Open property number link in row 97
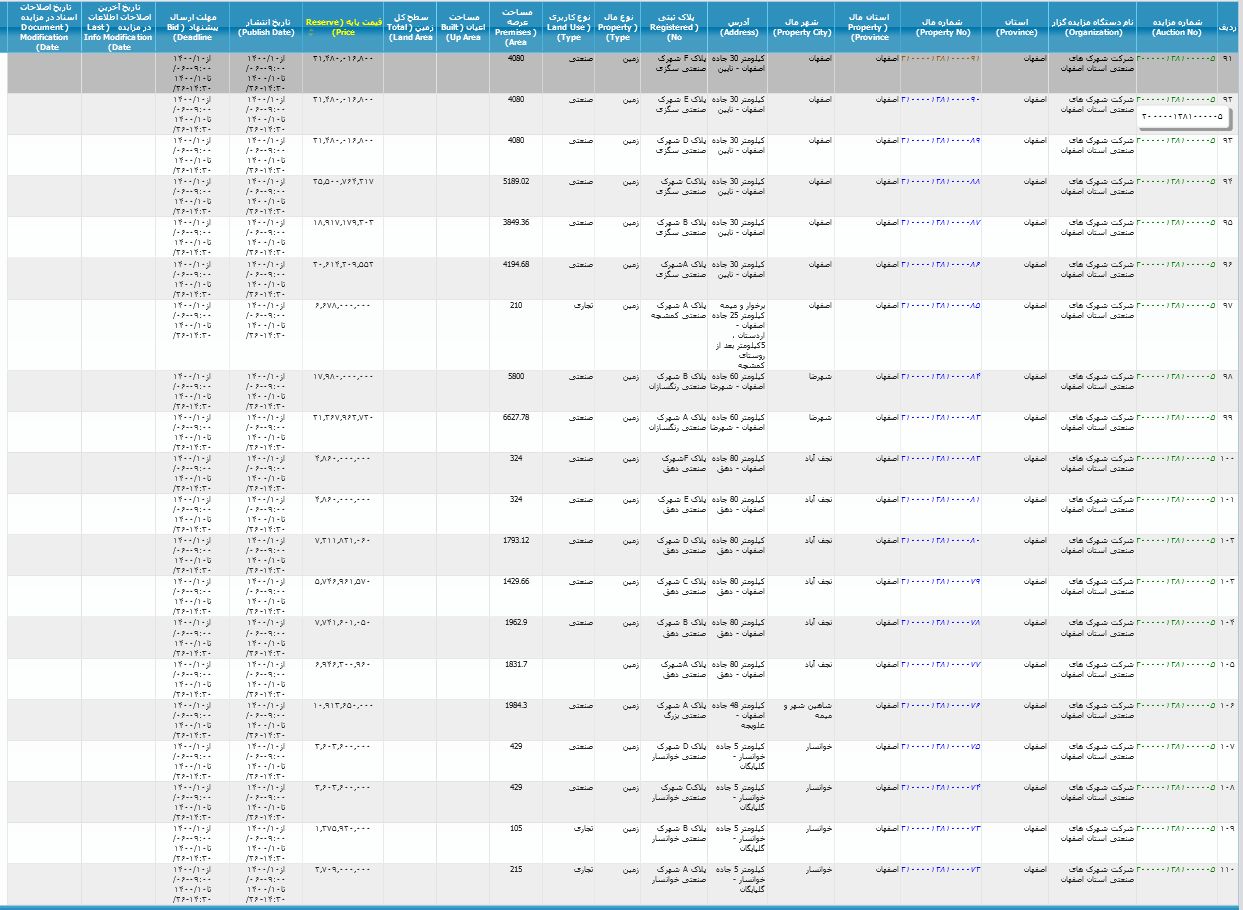Image resolution: width=1243 pixels, height=910 pixels. coord(940,305)
